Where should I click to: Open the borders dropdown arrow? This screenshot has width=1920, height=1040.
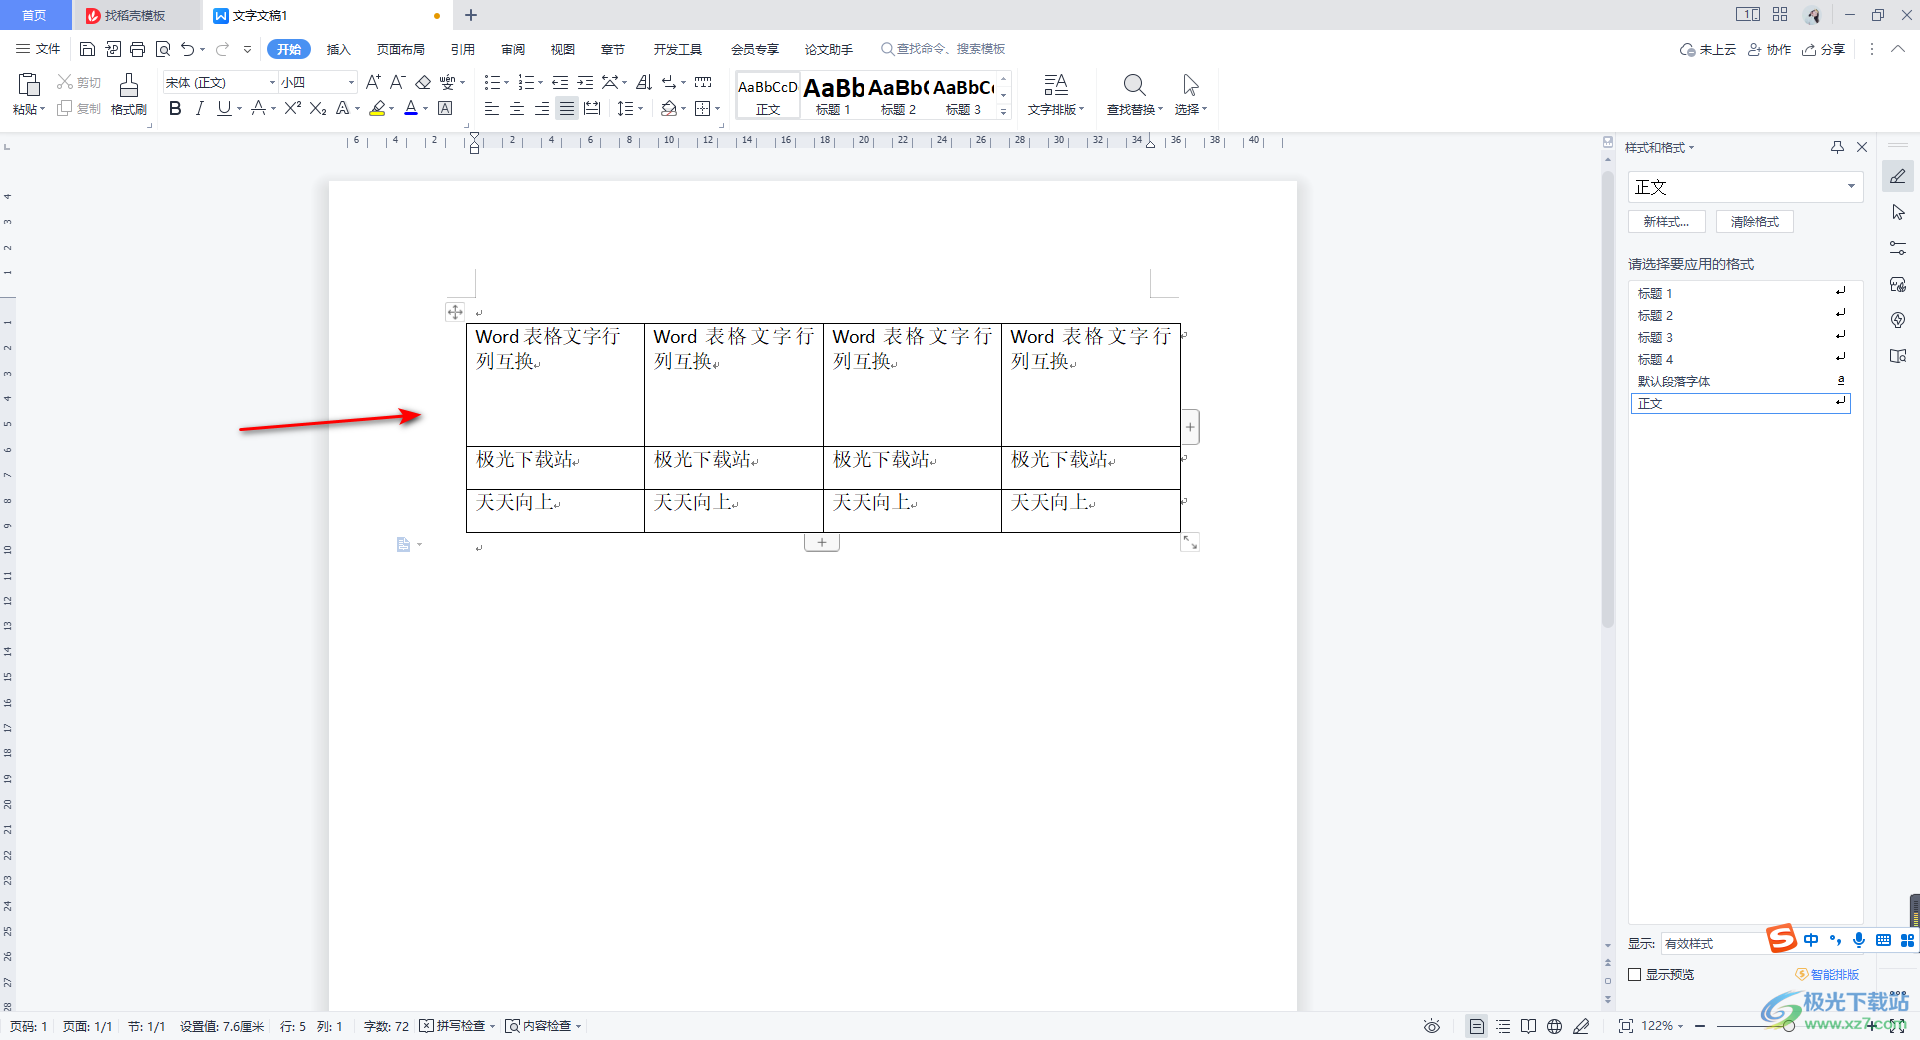tap(718, 109)
